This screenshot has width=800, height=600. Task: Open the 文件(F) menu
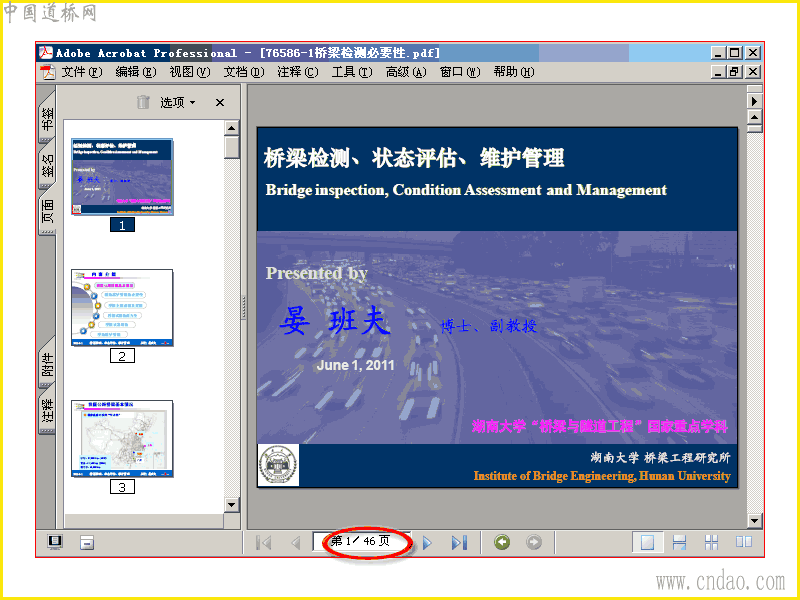pos(82,72)
